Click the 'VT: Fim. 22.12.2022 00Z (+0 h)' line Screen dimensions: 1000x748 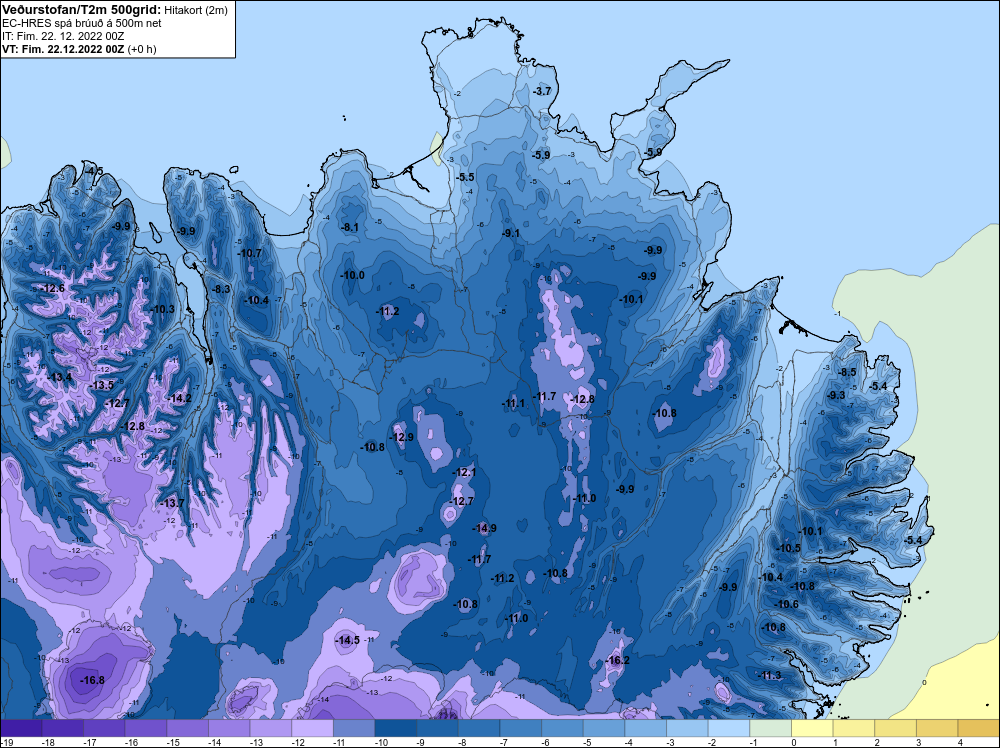tap(79, 49)
